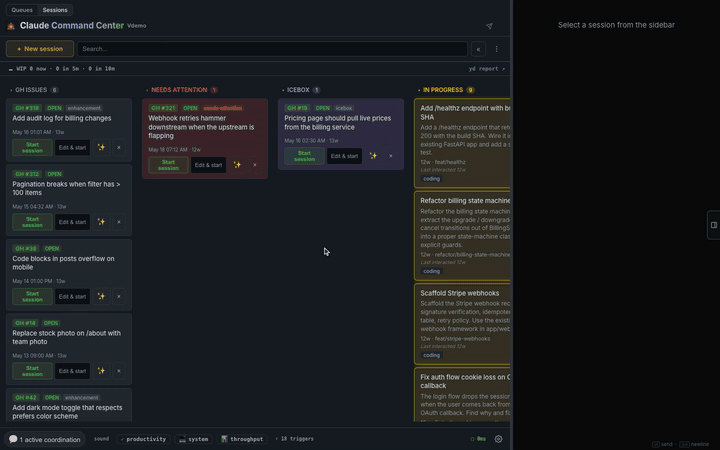Click the Claude Command Center logo icon

pos(11,26)
